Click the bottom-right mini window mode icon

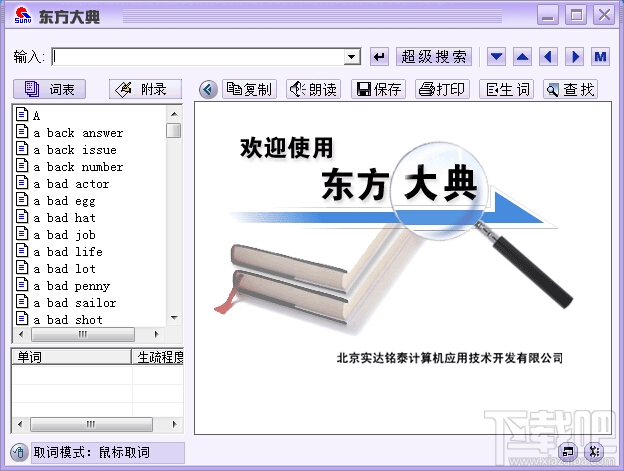568,452
